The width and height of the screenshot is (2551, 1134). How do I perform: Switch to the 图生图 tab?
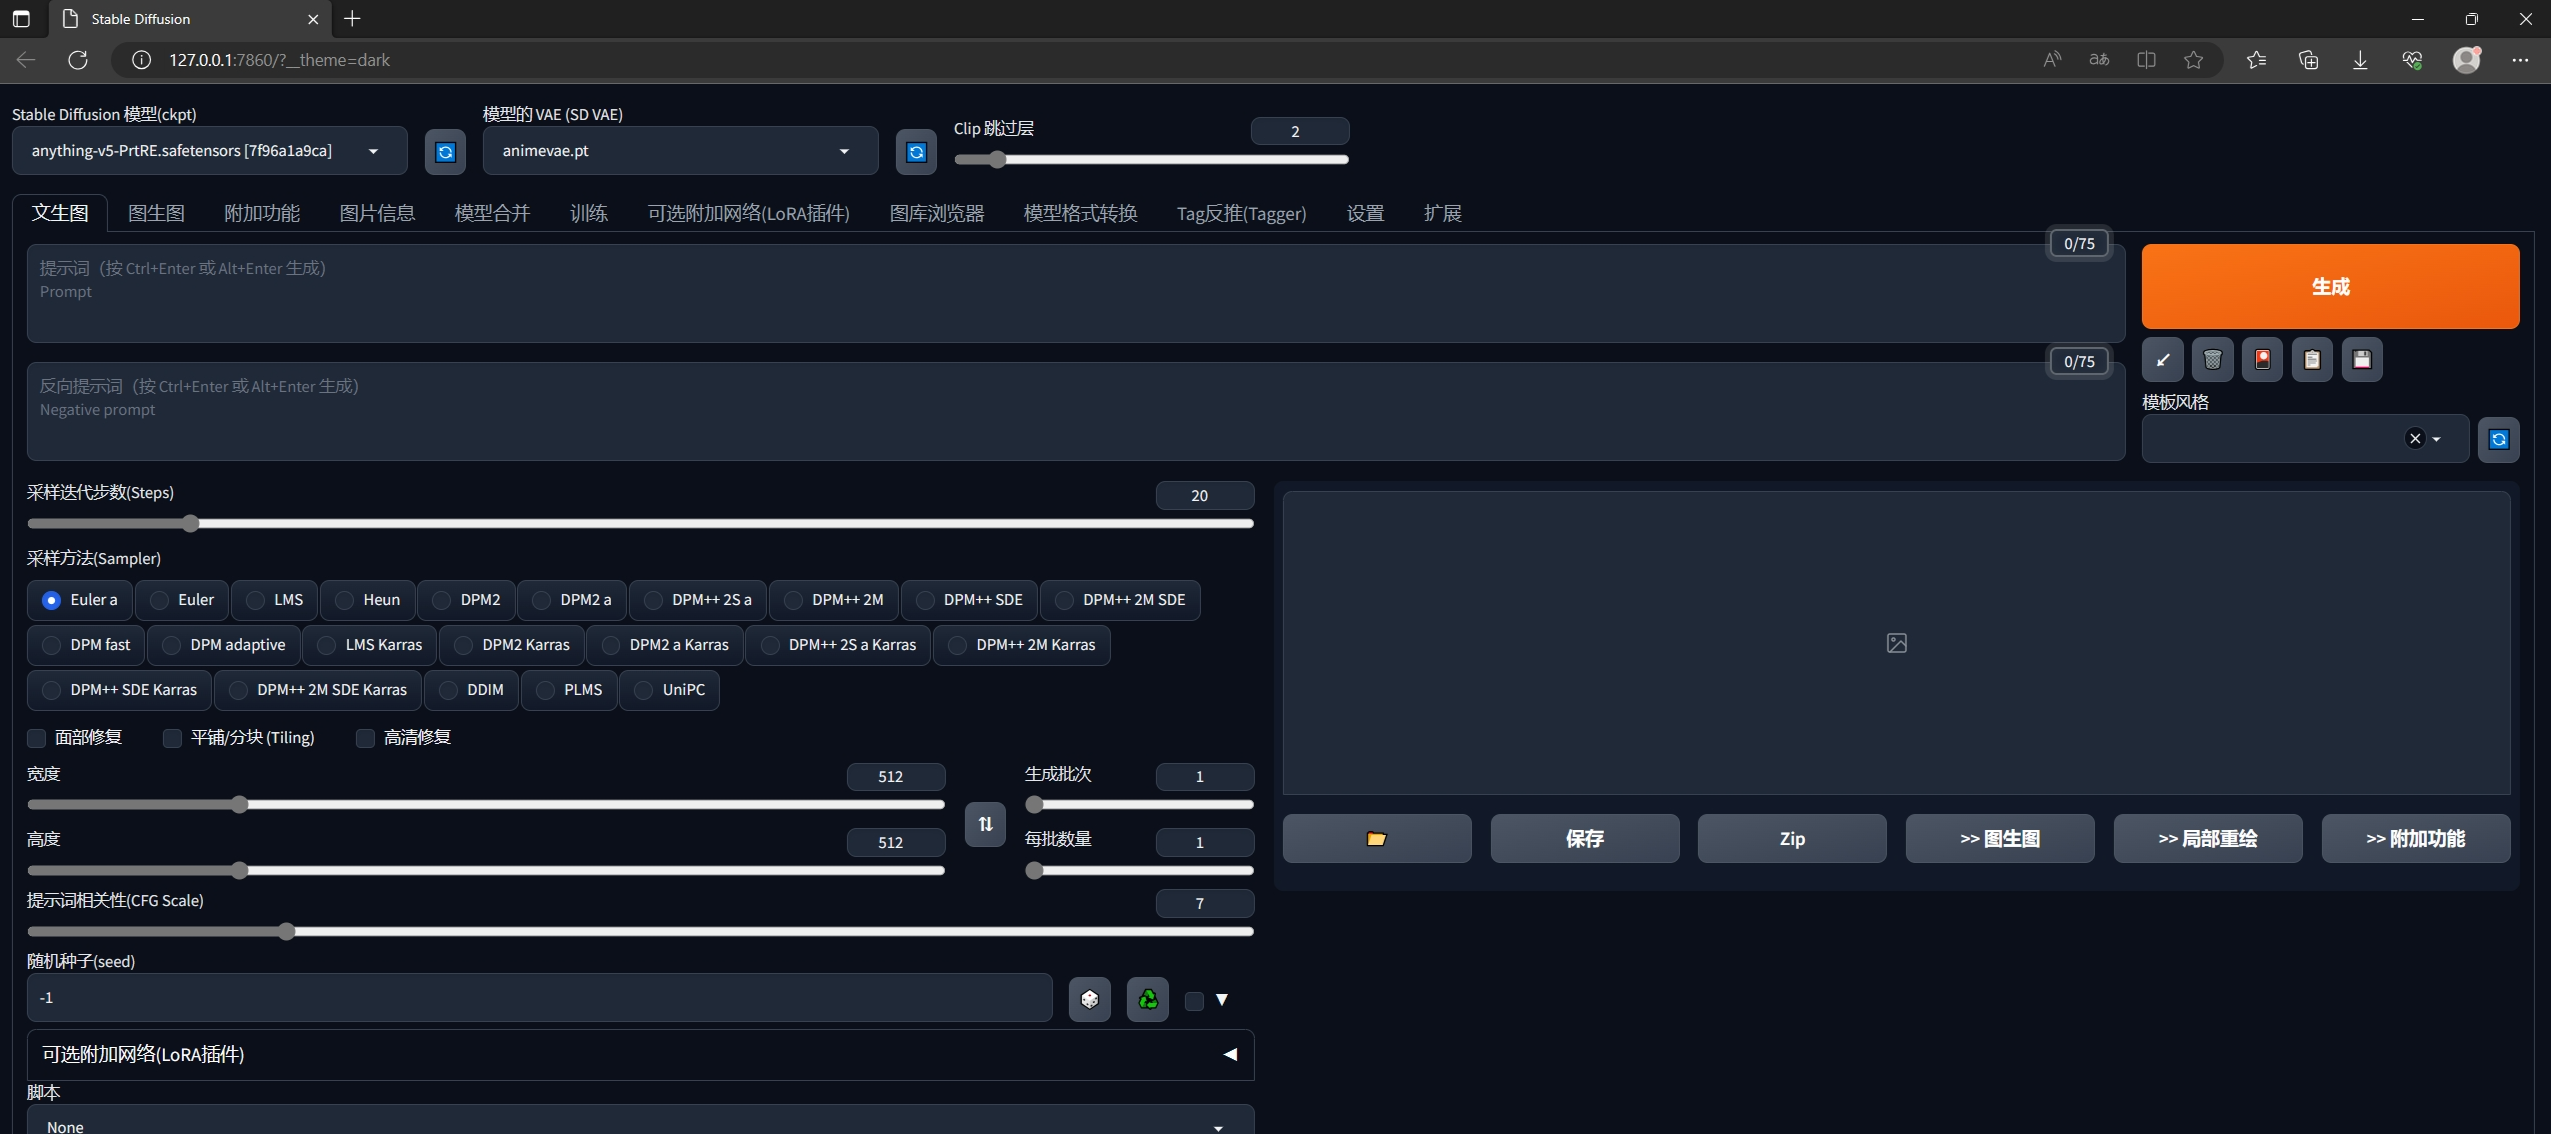(x=156, y=213)
